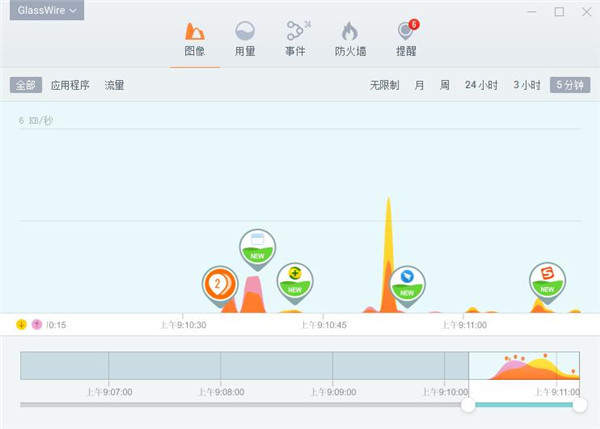This screenshot has height=429, width=600.
Task: Choose the 24小时 time range
Action: click(481, 86)
